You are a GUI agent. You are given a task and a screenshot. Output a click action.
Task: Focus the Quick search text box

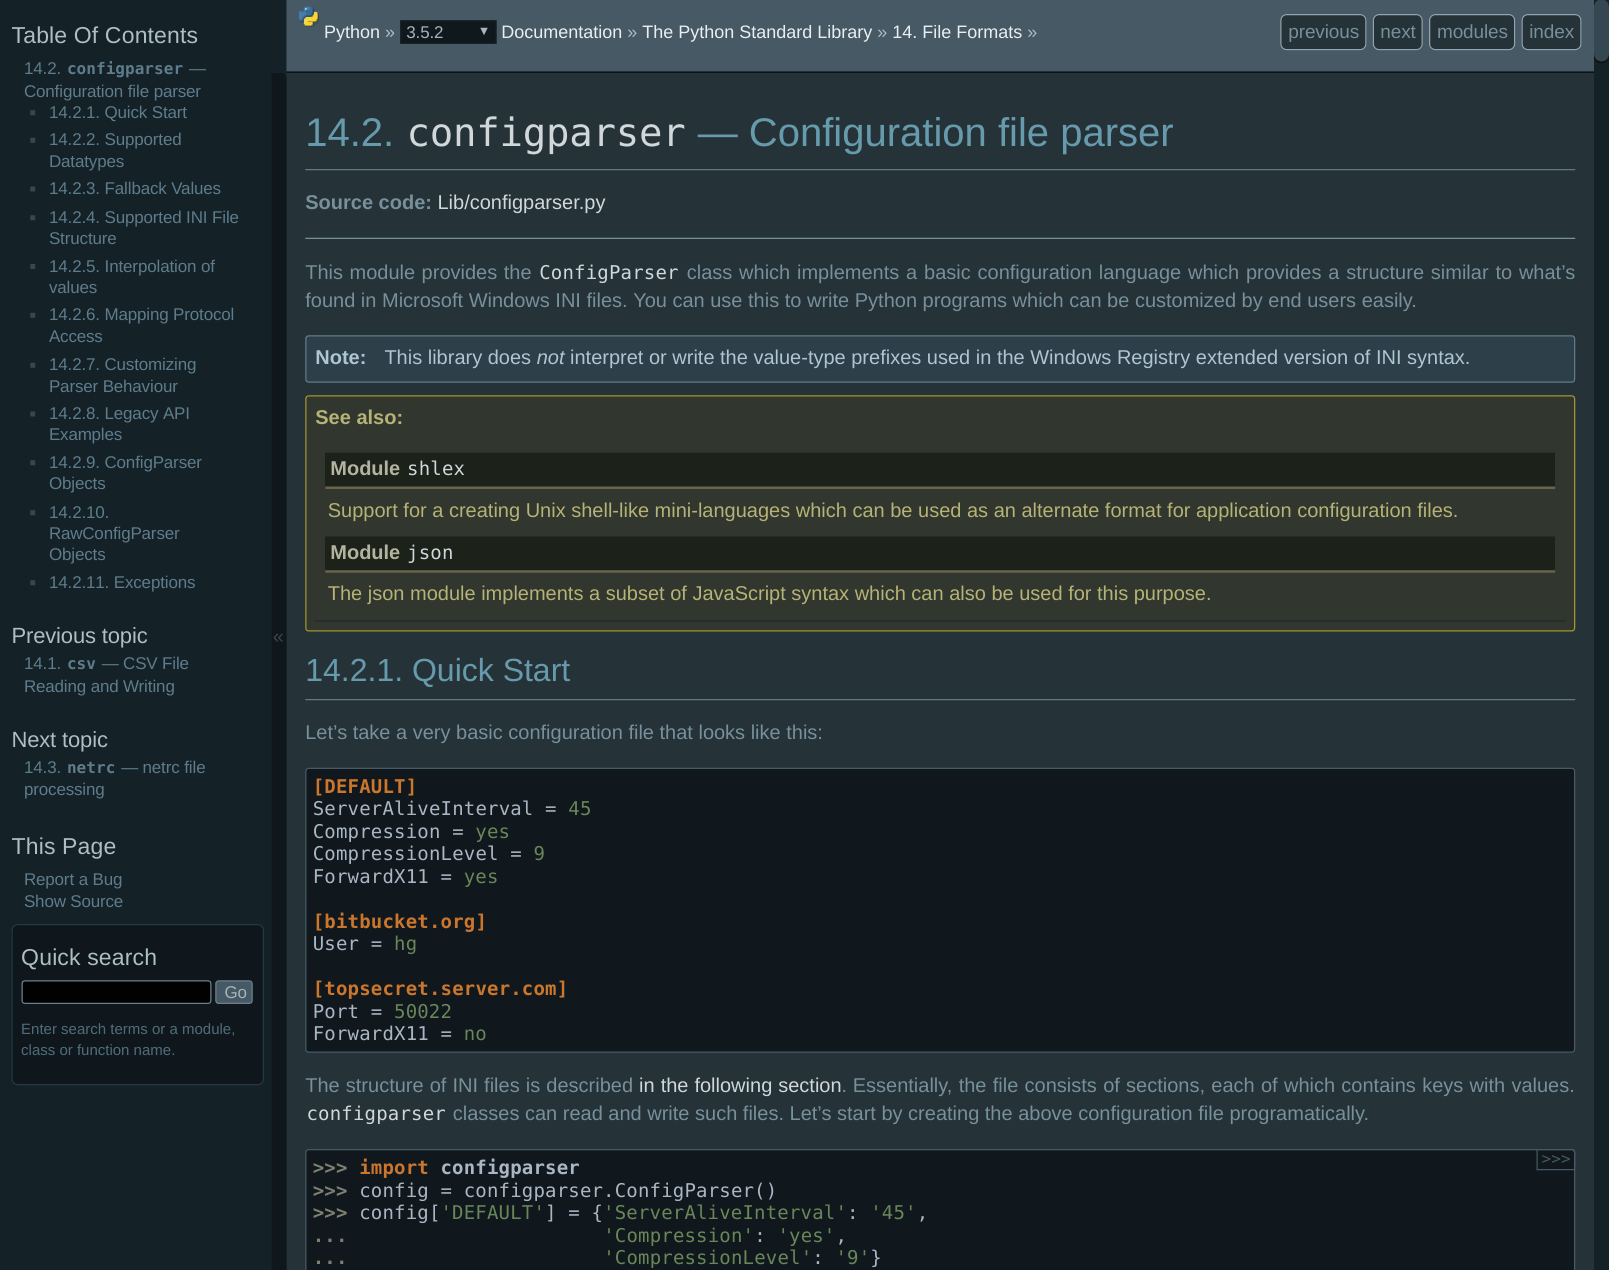pos(116,992)
